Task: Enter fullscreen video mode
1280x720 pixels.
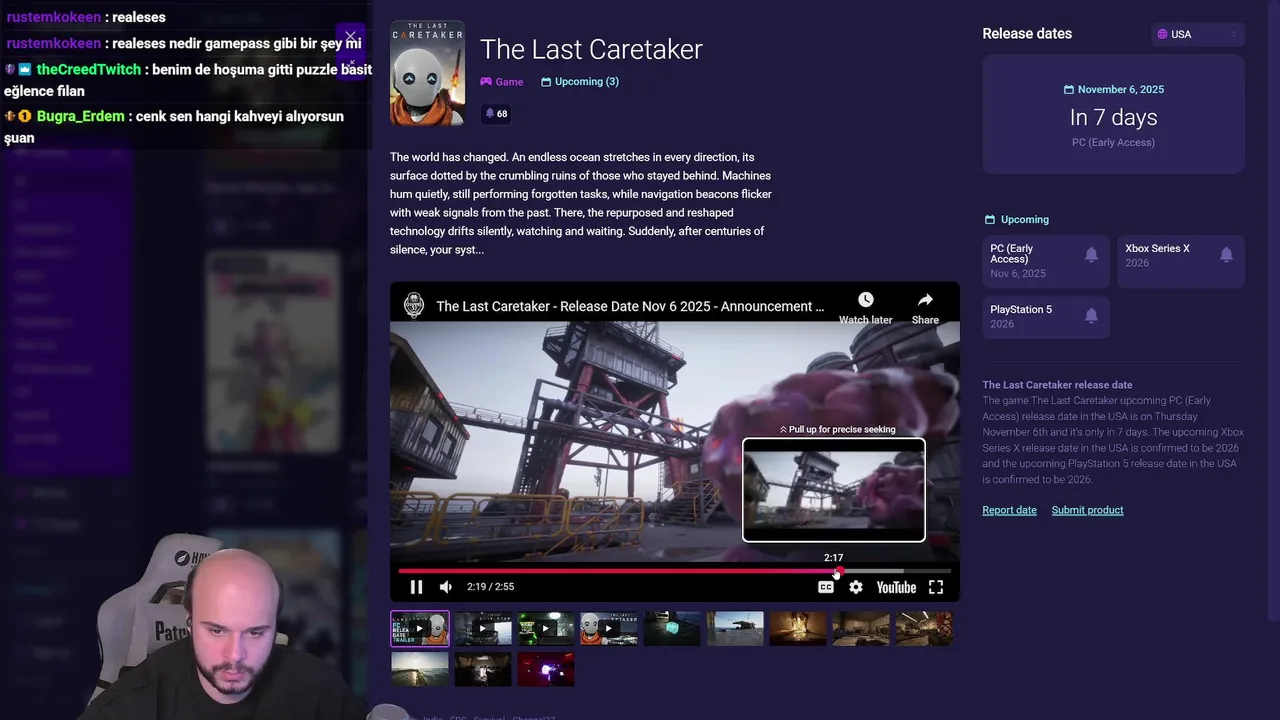Action: point(936,587)
